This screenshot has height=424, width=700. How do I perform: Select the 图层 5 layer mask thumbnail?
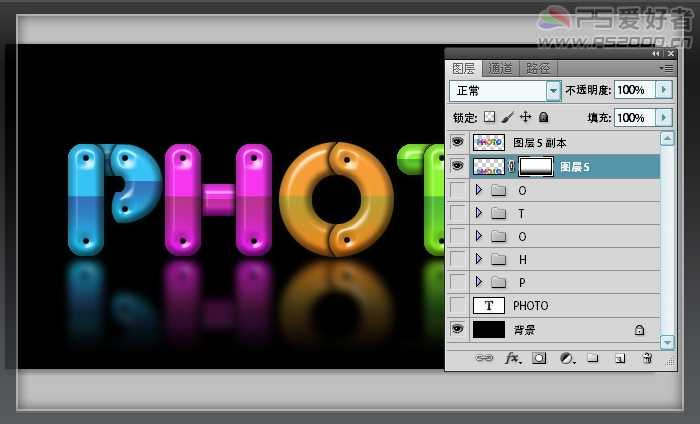coord(536,166)
